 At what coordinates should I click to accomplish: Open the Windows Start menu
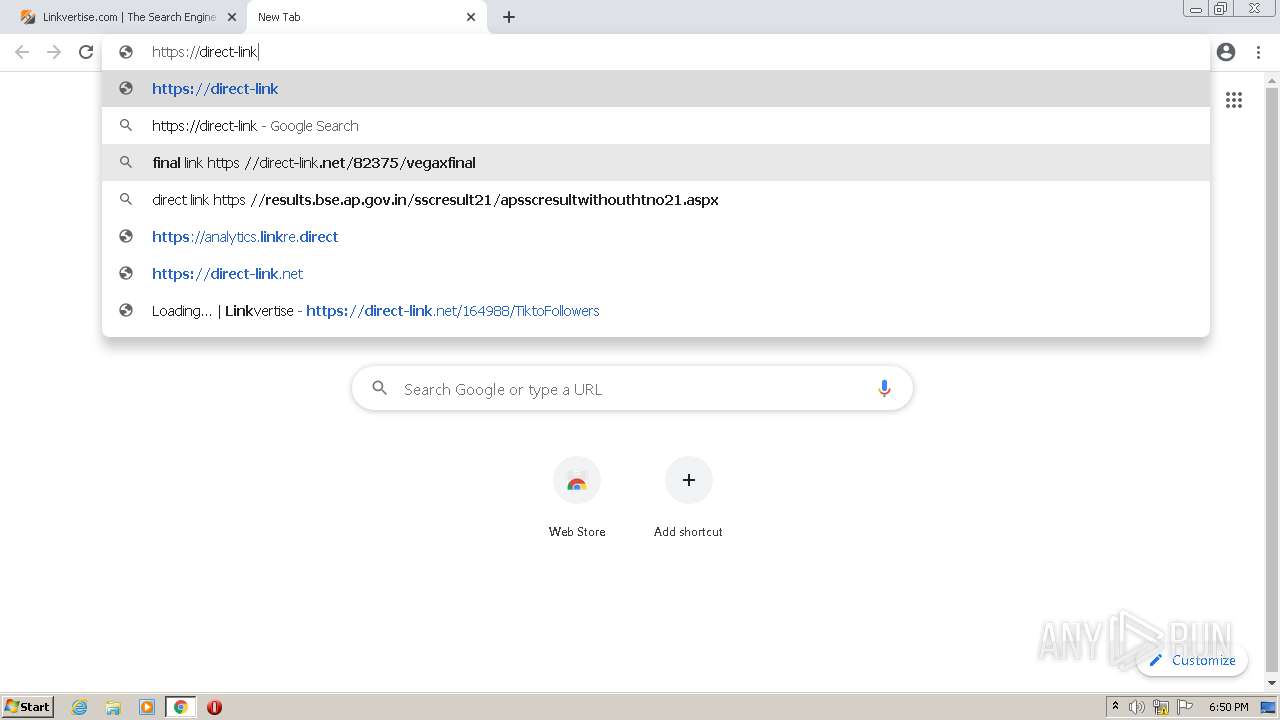point(27,707)
